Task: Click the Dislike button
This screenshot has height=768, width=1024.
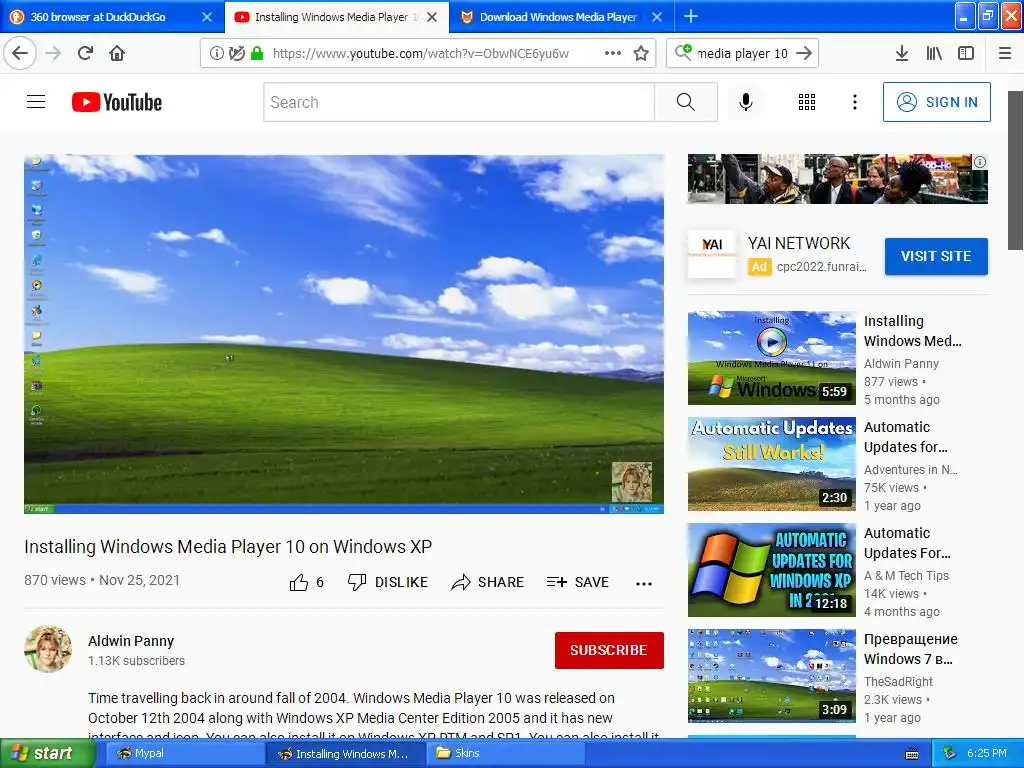Action: (388, 583)
